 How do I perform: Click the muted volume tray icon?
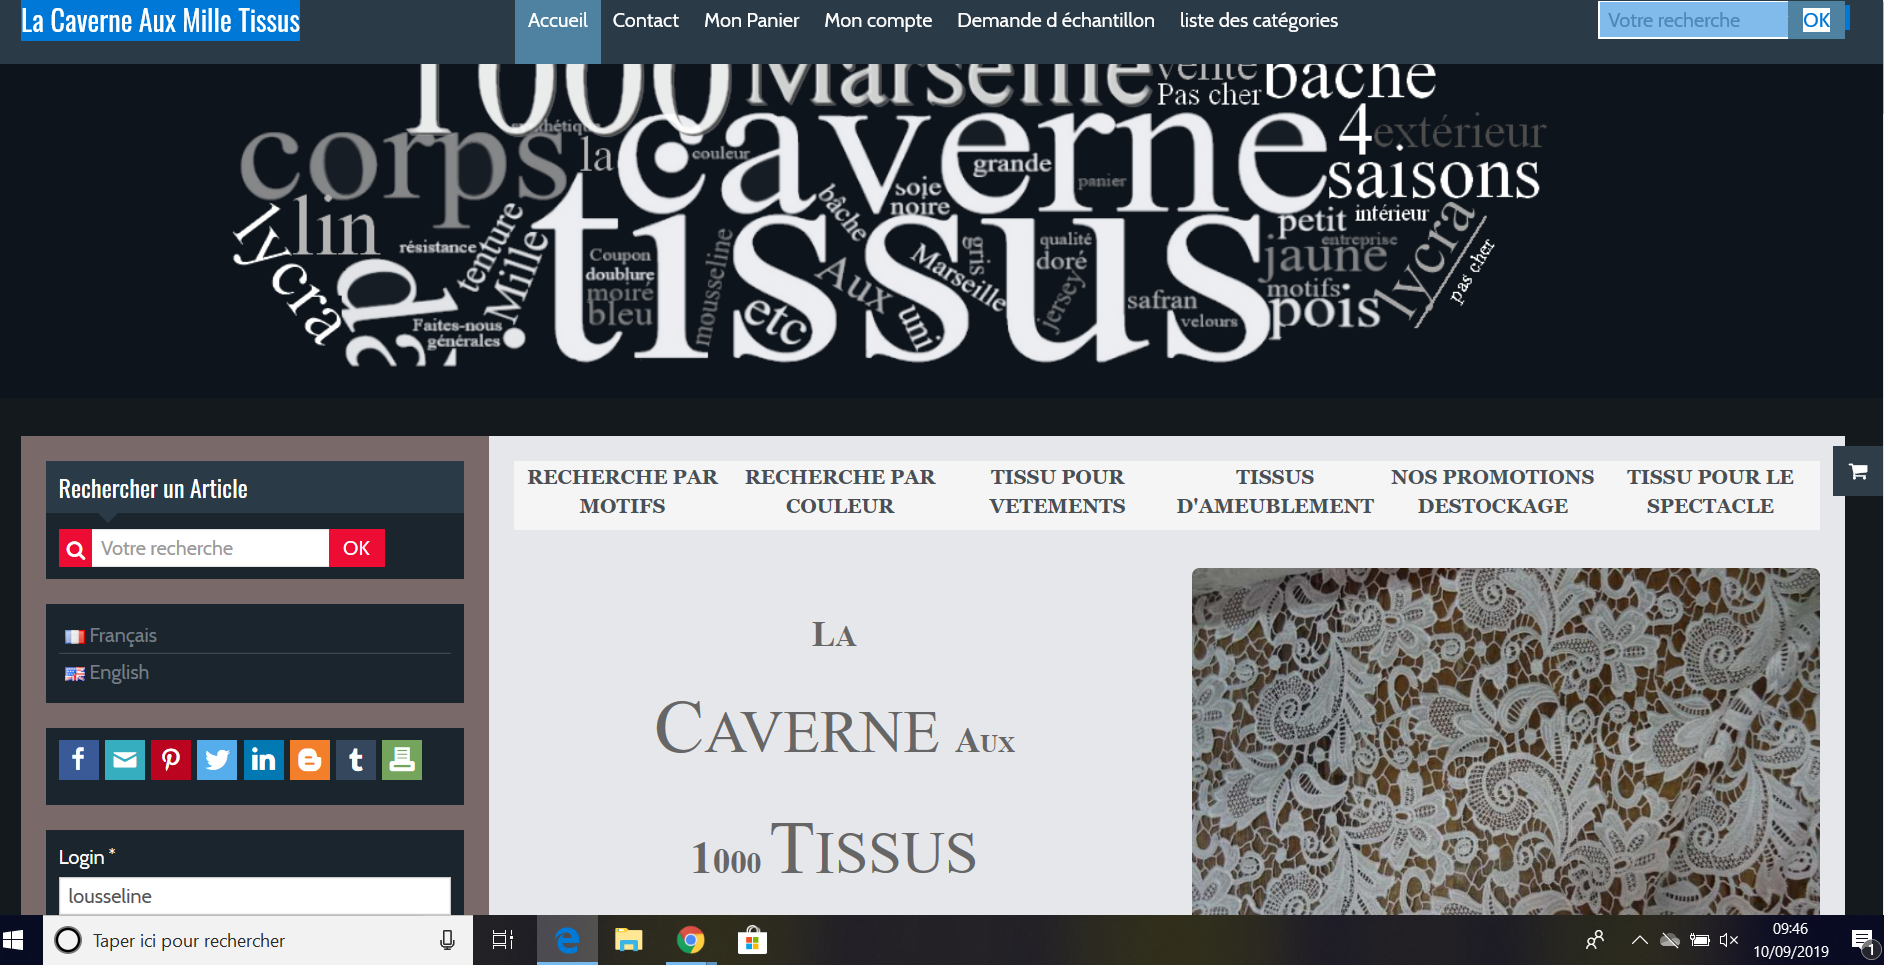(x=1729, y=940)
